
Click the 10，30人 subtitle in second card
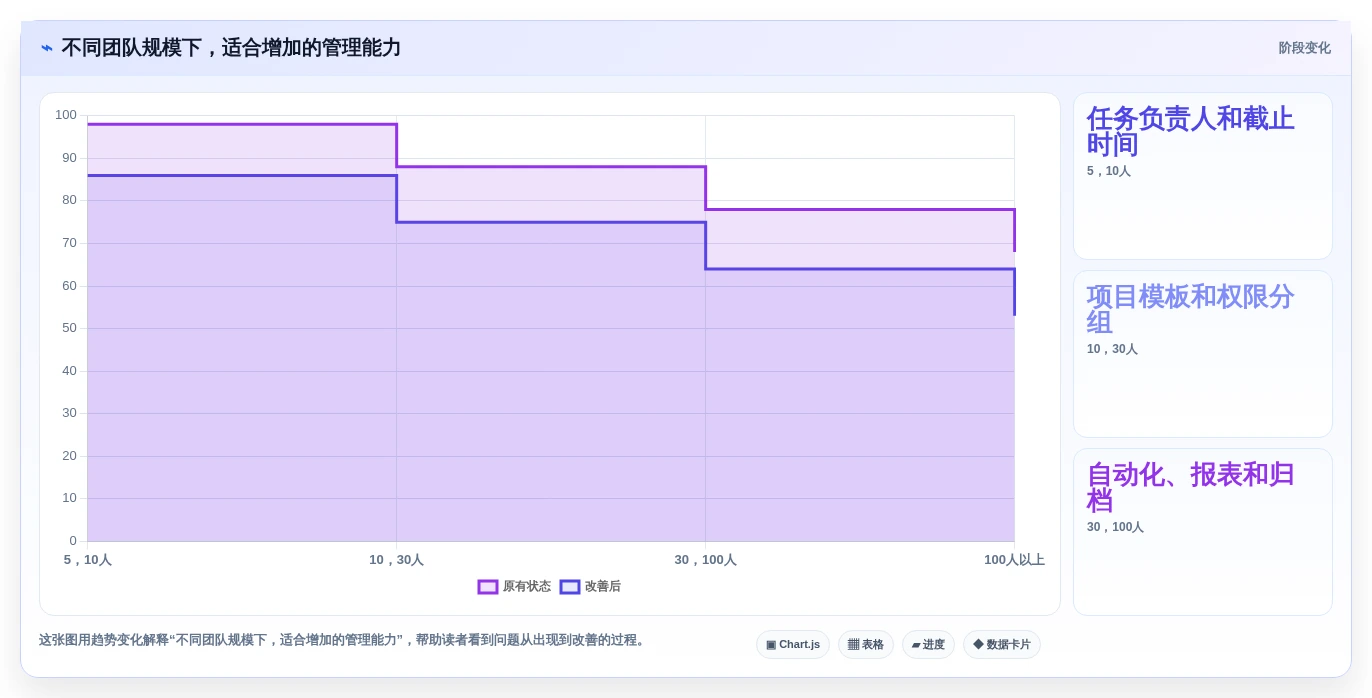click(x=1112, y=349)
